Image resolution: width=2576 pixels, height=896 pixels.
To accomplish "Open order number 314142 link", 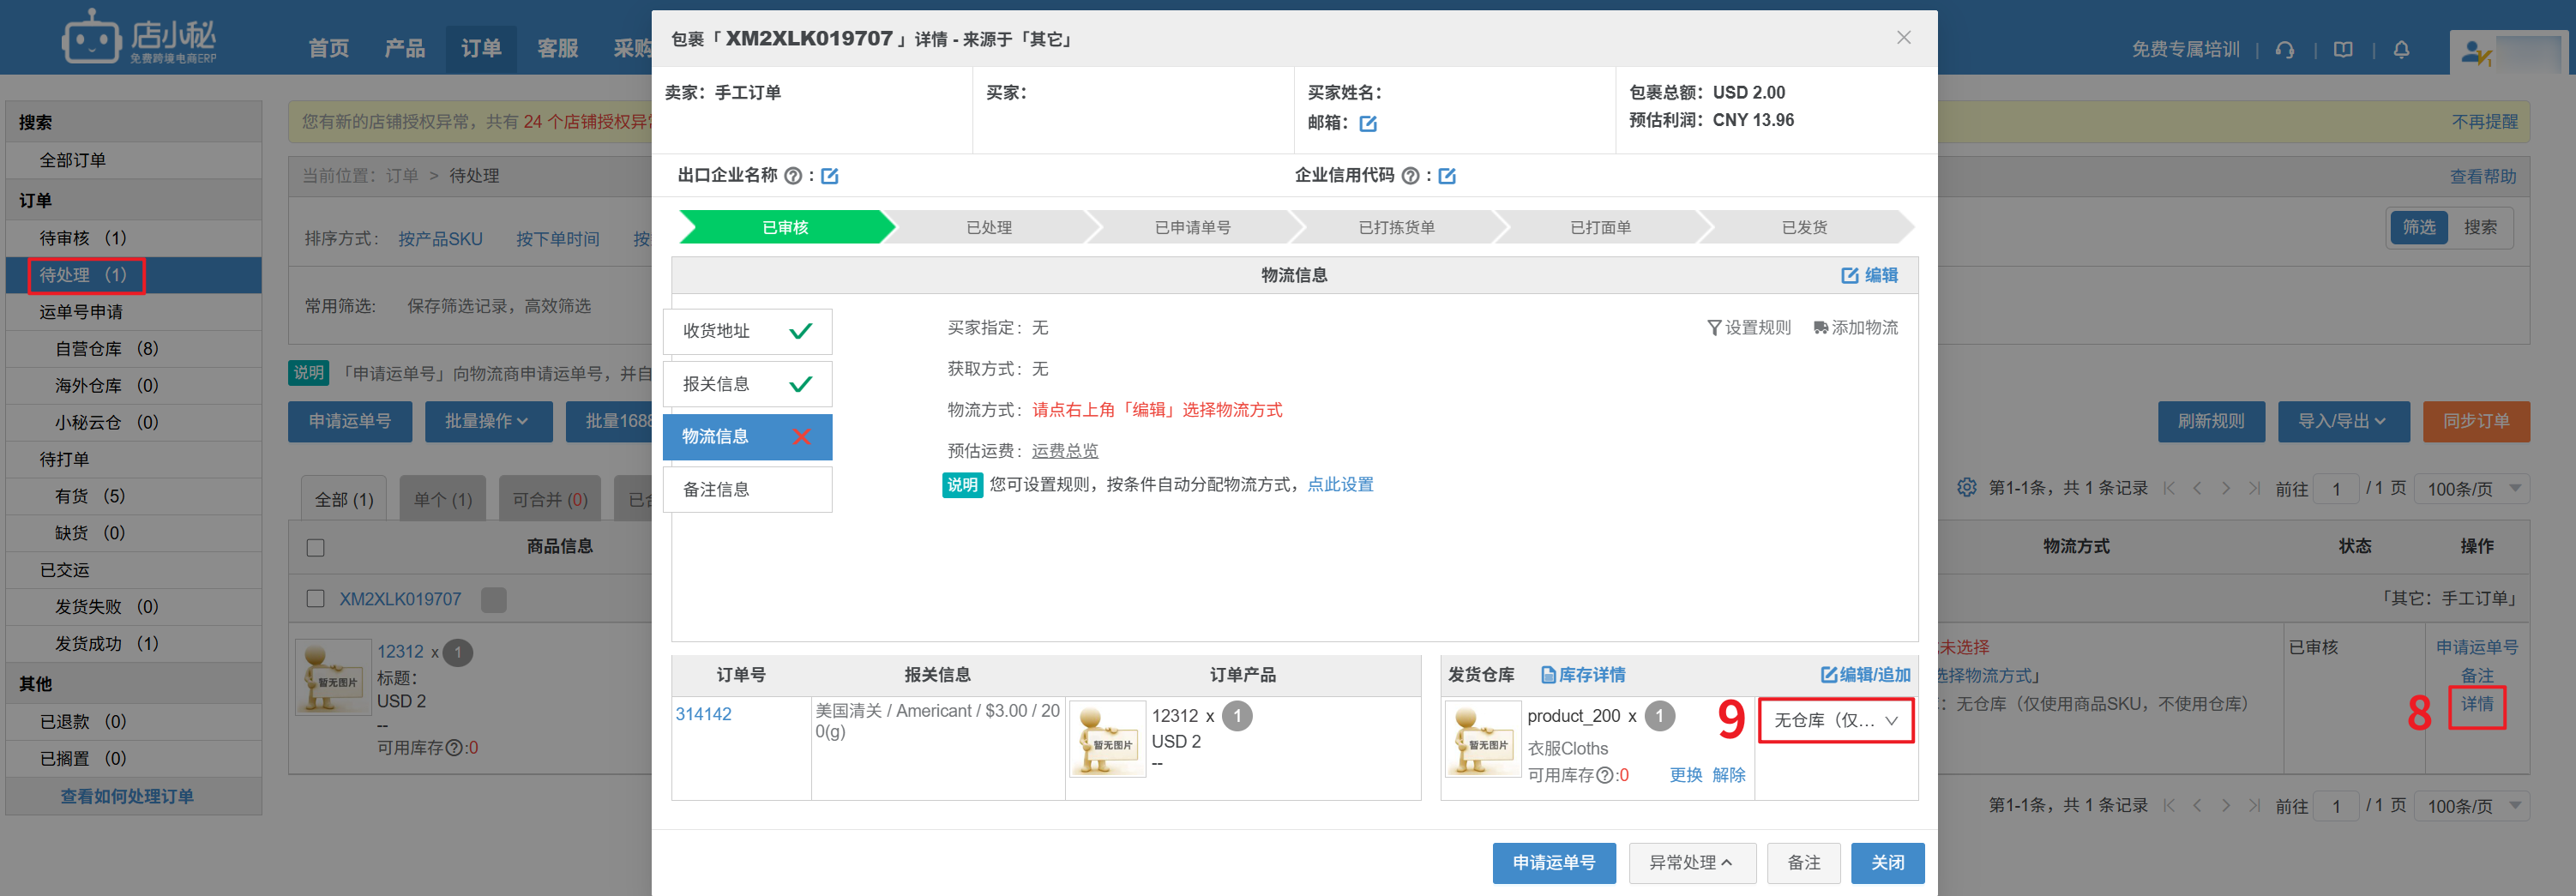I will tap(703, 714).
